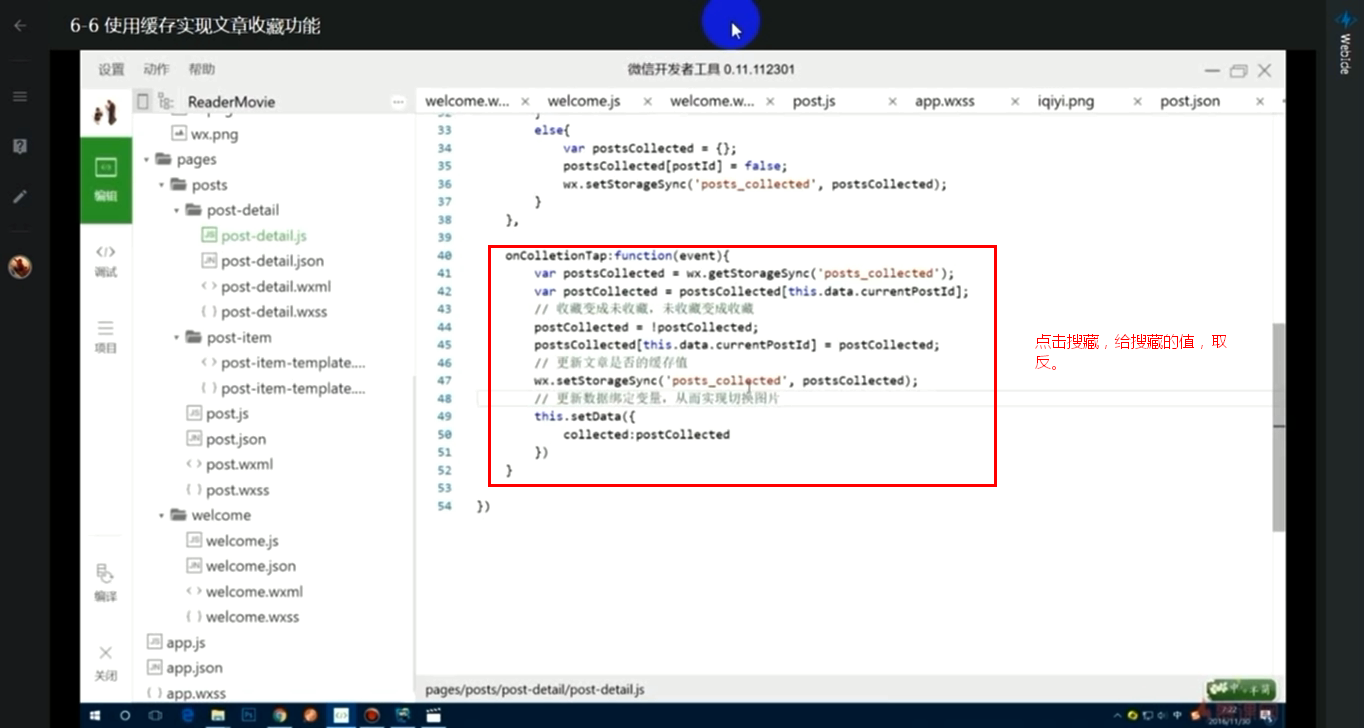Close the app.wxss tab

click(x=1015, y=102)
